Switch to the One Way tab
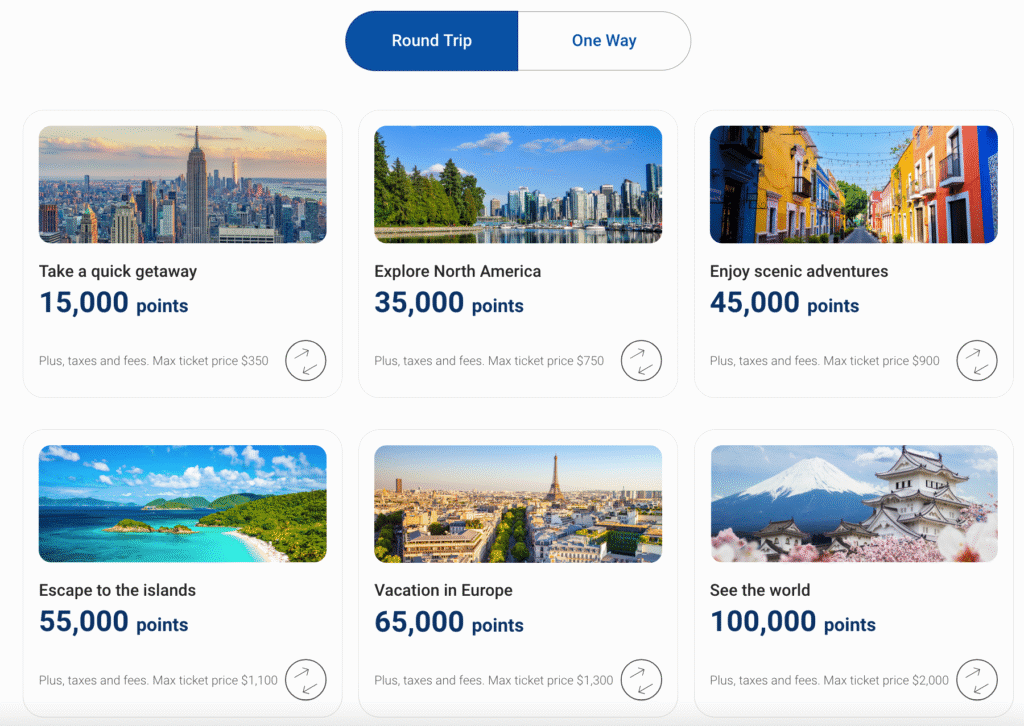 603,40
